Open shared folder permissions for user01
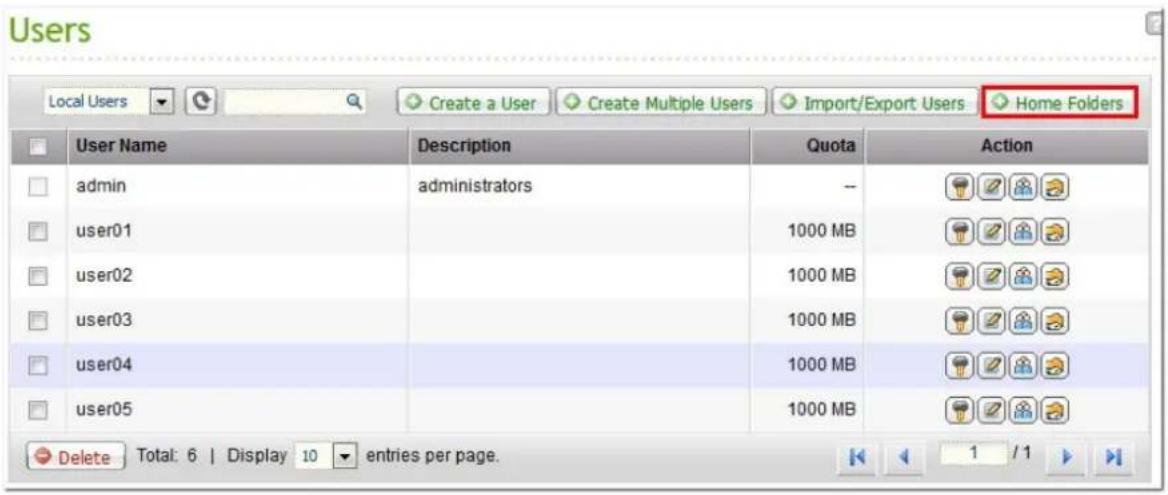 pos(1054,231)
